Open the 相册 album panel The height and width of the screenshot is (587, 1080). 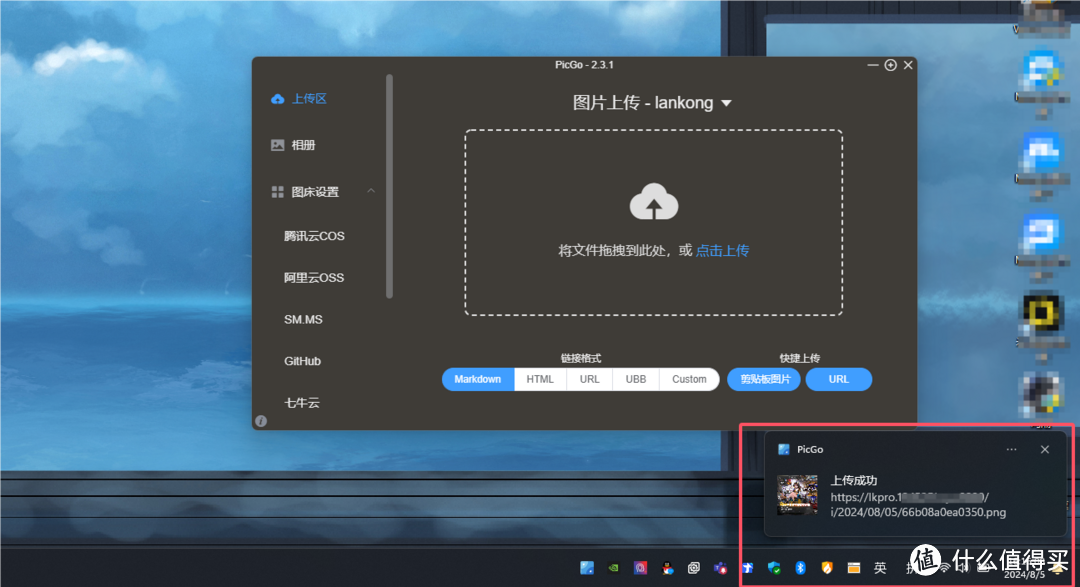tap(277, 145)
